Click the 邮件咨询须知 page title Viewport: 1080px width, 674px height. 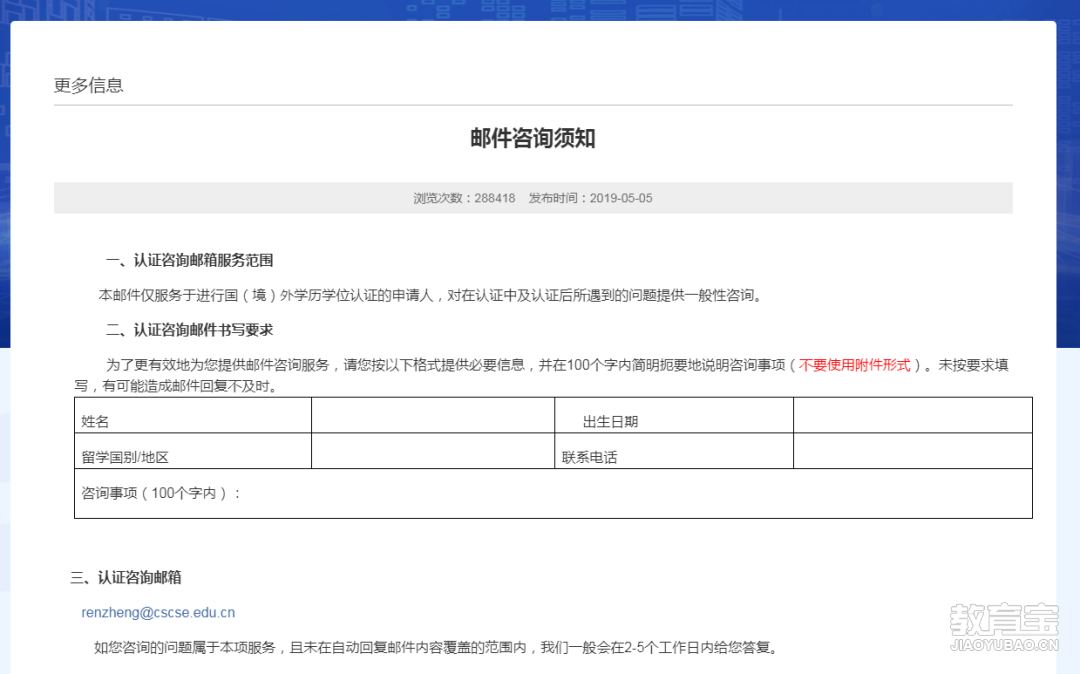click(532, 138)
